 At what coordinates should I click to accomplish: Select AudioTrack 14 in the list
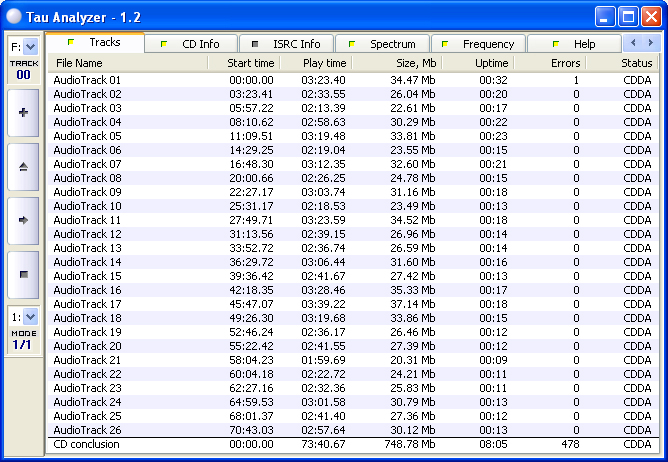point(87,262)
